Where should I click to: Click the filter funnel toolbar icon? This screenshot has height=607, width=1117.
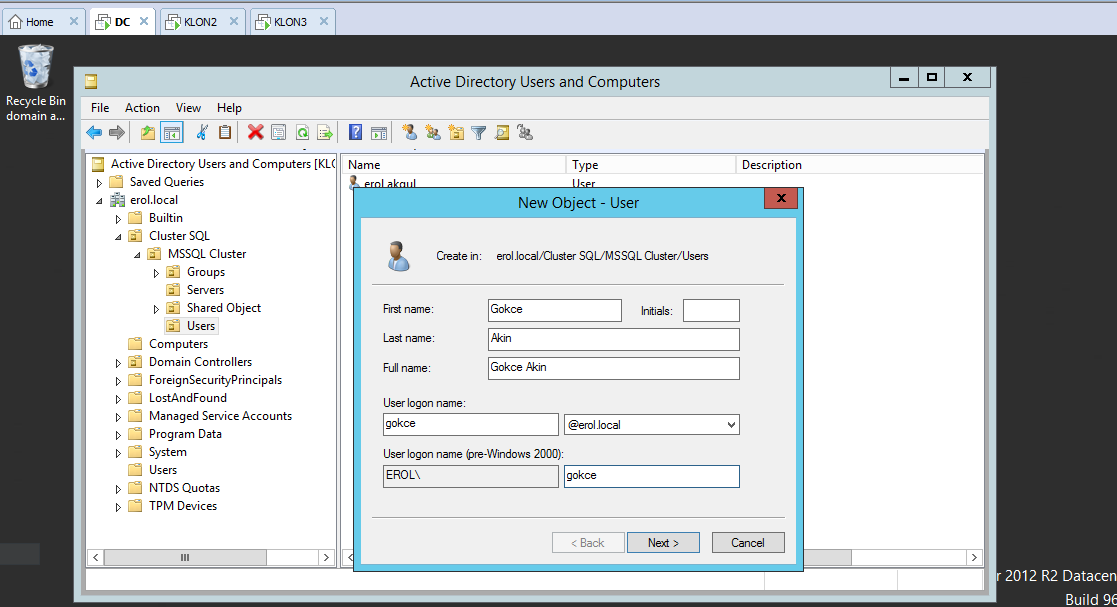(479, 132)
